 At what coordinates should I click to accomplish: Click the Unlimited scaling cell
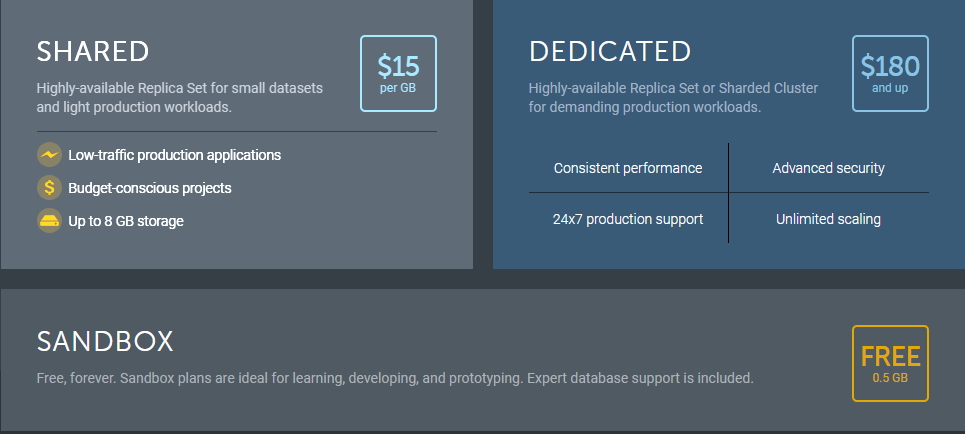pos(828,219)
